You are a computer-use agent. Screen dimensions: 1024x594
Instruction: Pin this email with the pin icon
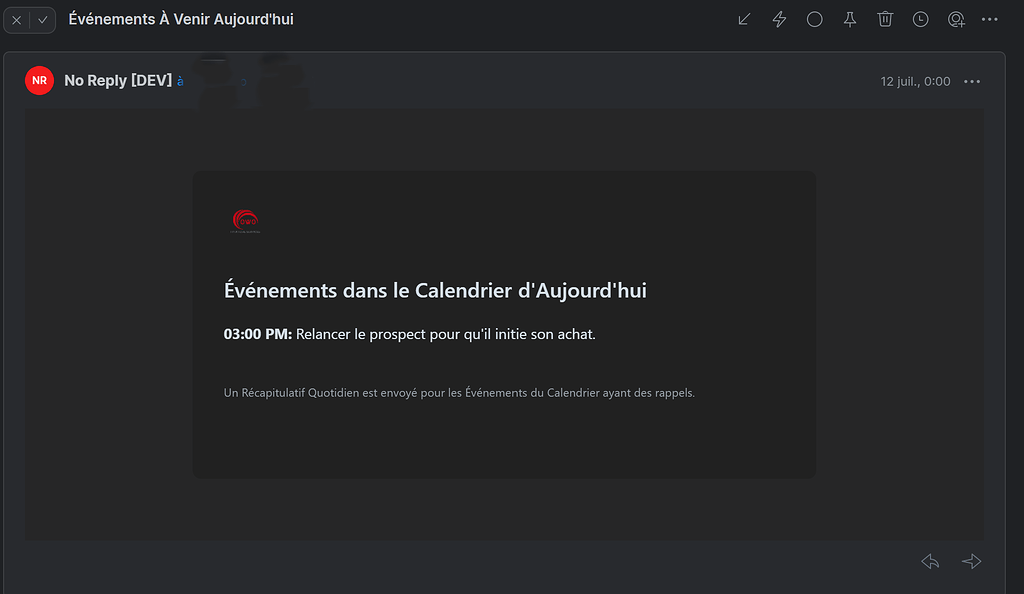point(849,18)
